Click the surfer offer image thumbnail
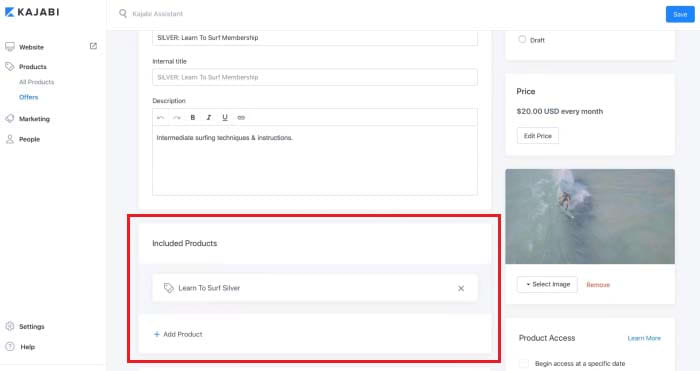This screenshot has height=371, width=700. click(x=590, y=217)
